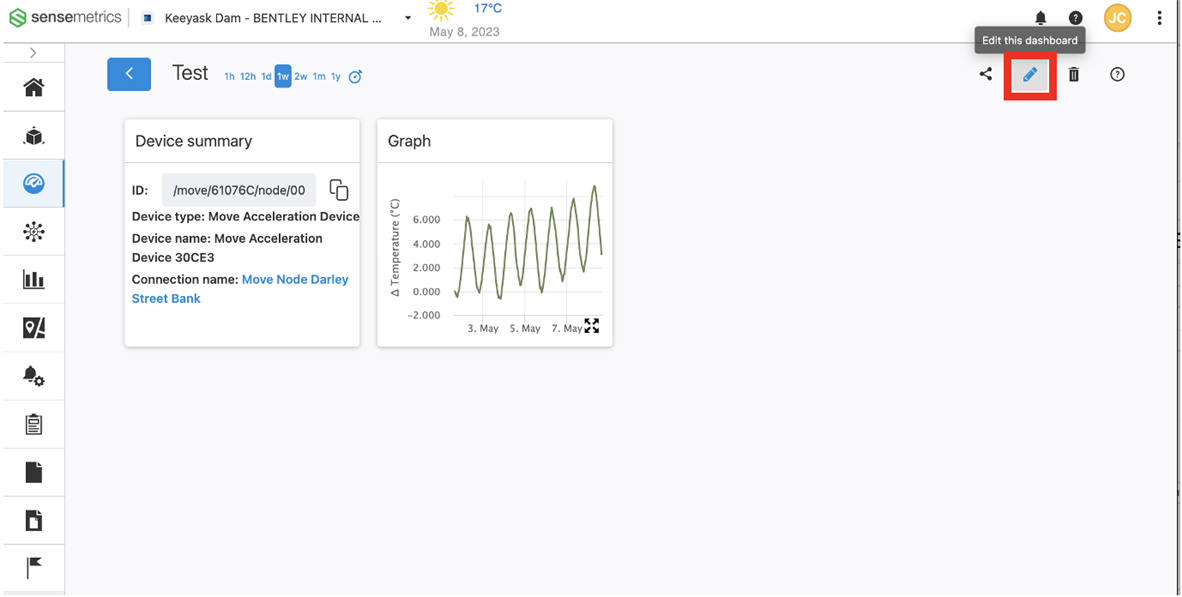The width and height of the screenshot is (1182, 597).
Task: Expand the collapsed sidebar with the chevron
Action: coord(33,52)
